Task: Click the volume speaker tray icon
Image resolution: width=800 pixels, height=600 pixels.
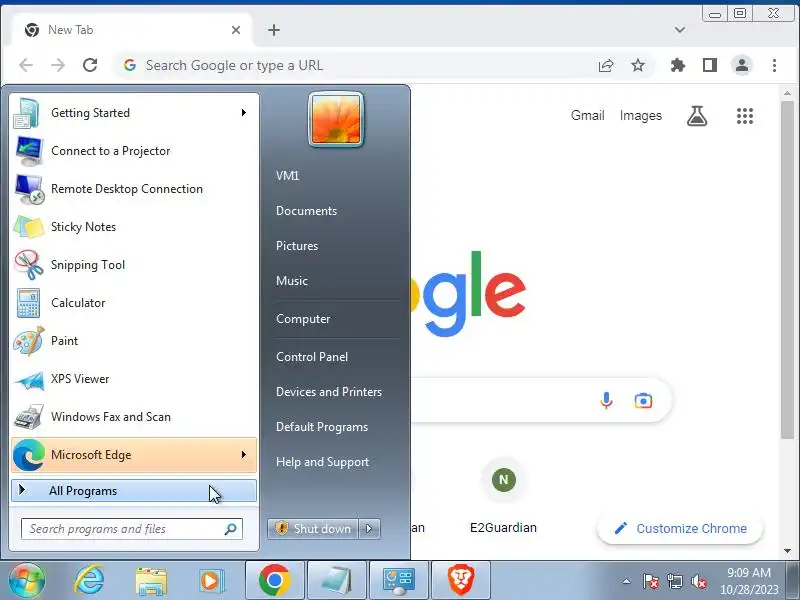Action: pos(698,582)
